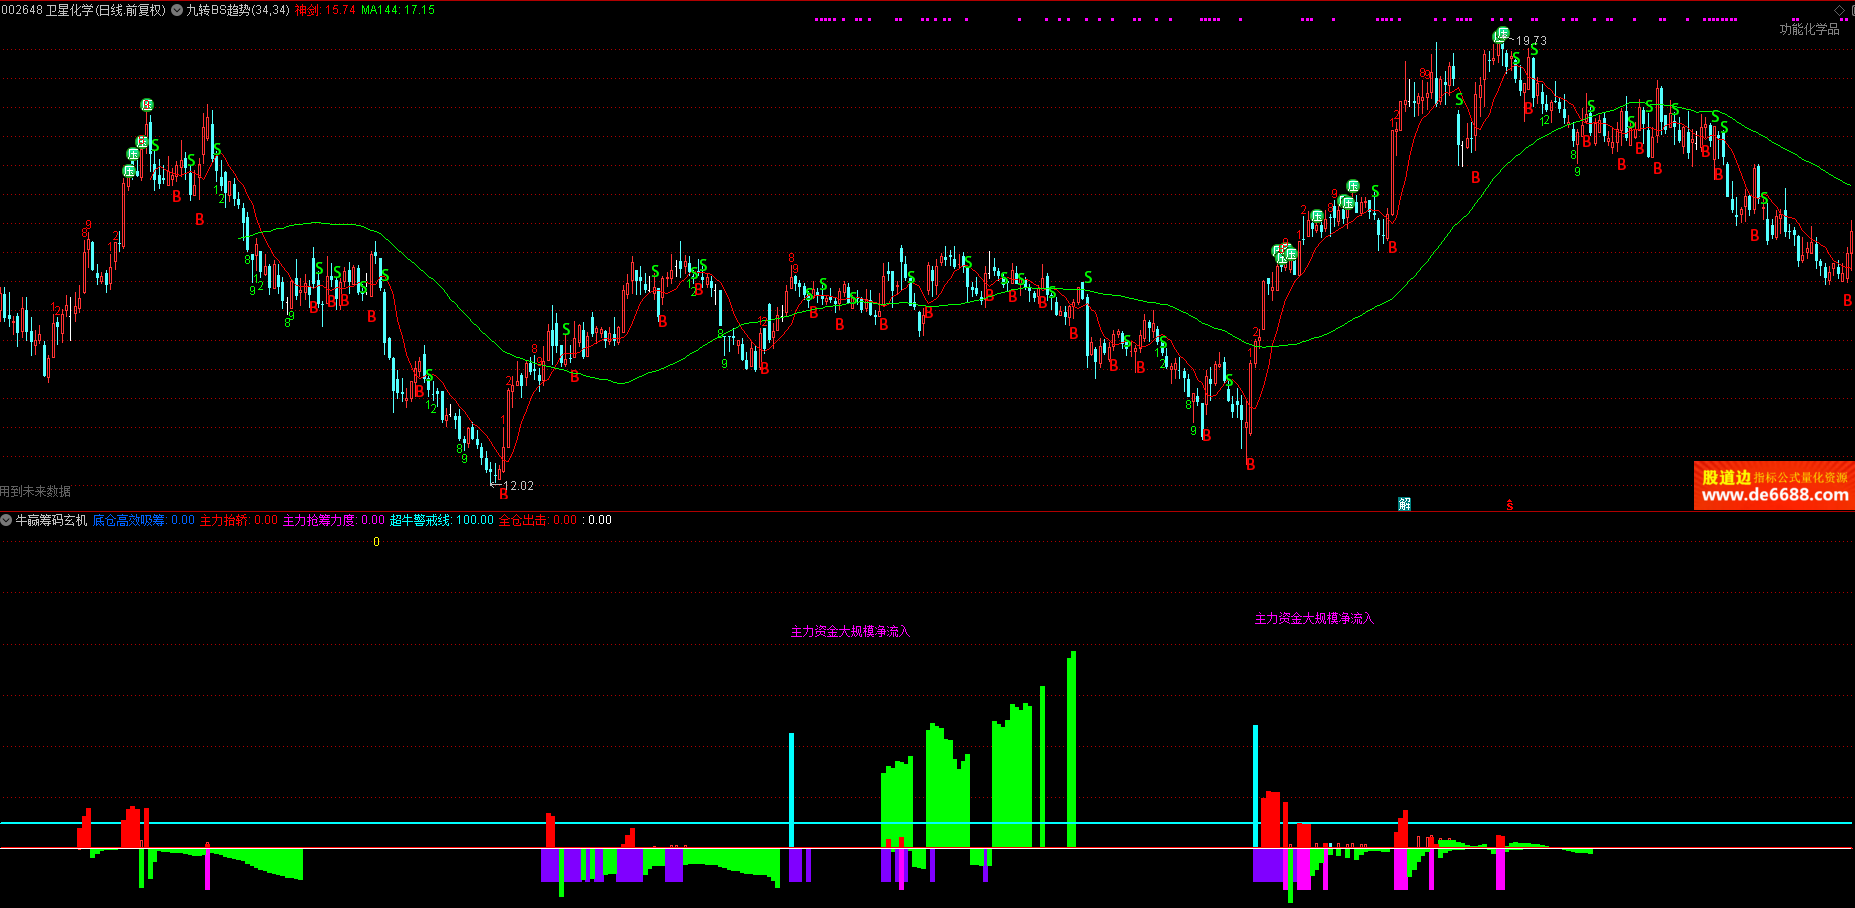Click the 解 marker icon at chart bottom
This screenshot has height=908, width=1855.
pyautogui.click(x=1404, y=504)
